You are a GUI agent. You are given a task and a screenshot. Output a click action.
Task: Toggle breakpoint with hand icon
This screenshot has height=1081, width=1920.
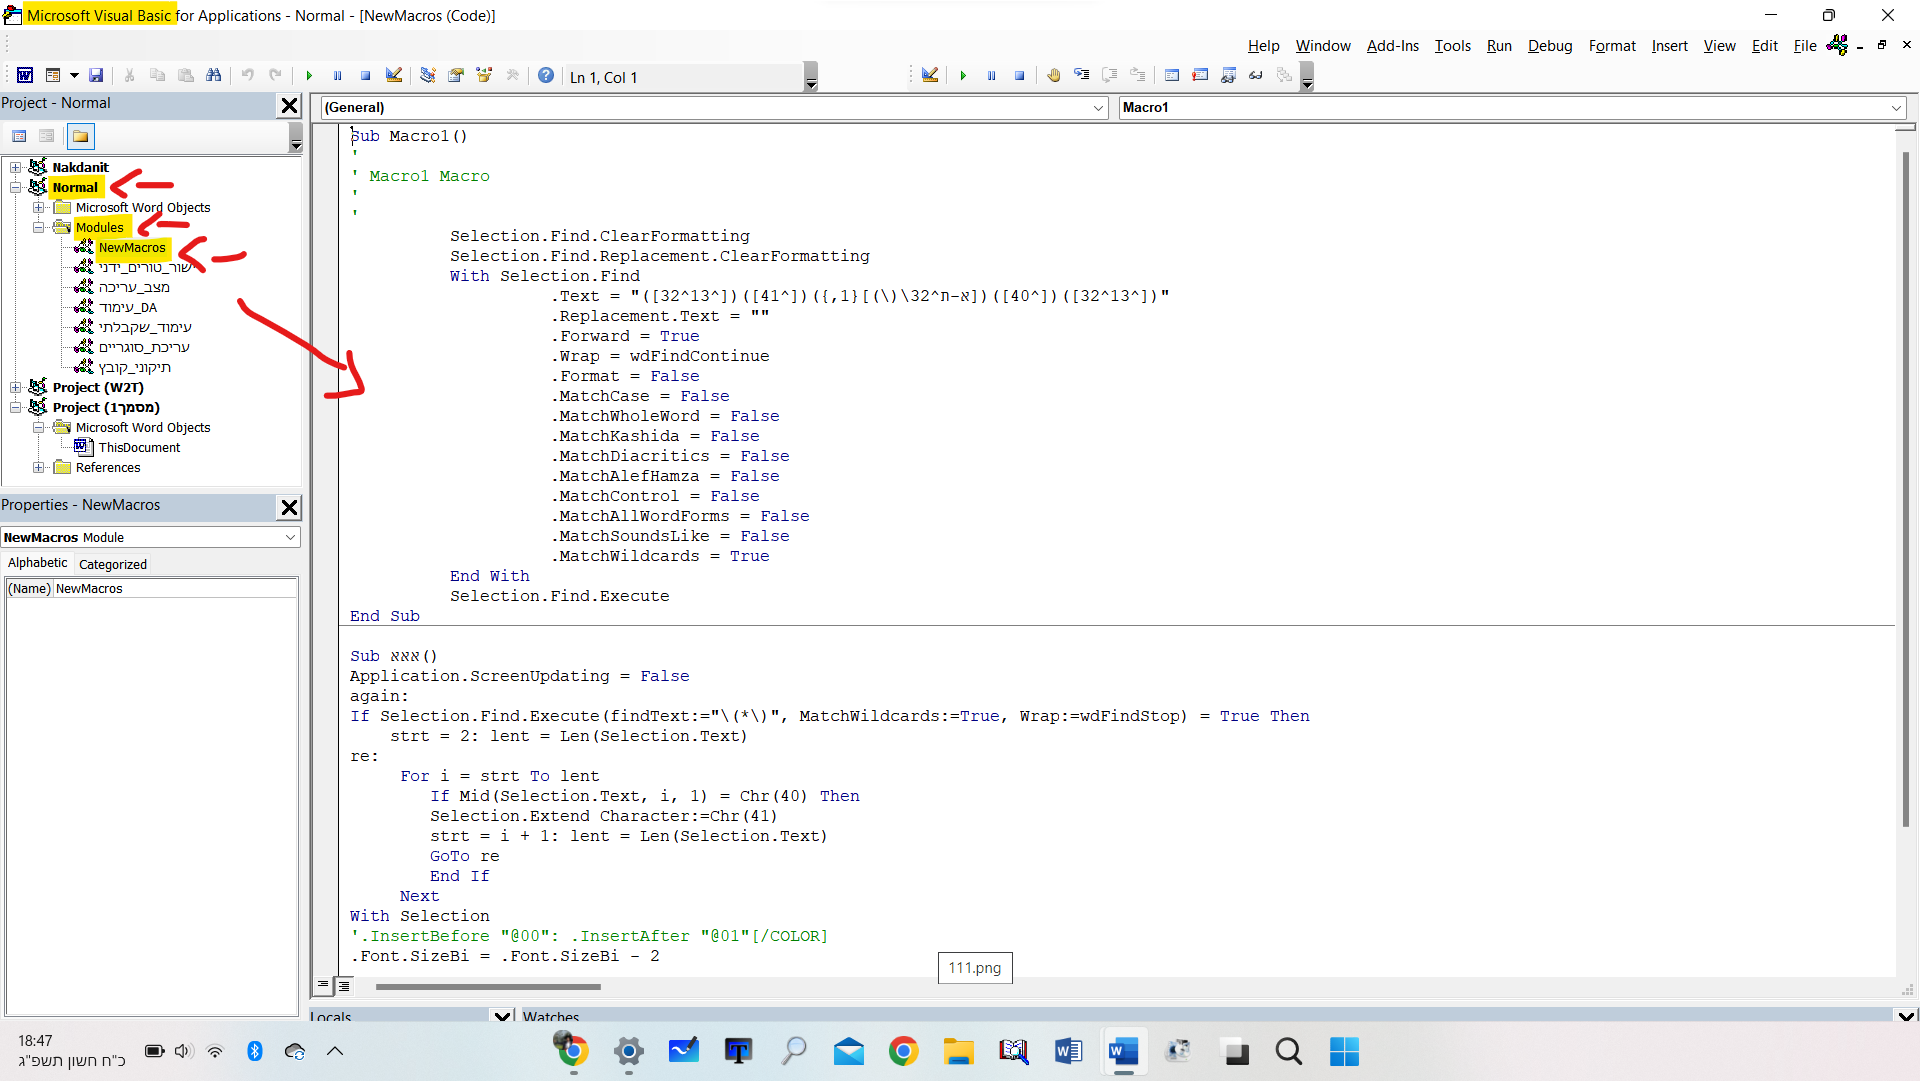click(x=1053, y=75)
